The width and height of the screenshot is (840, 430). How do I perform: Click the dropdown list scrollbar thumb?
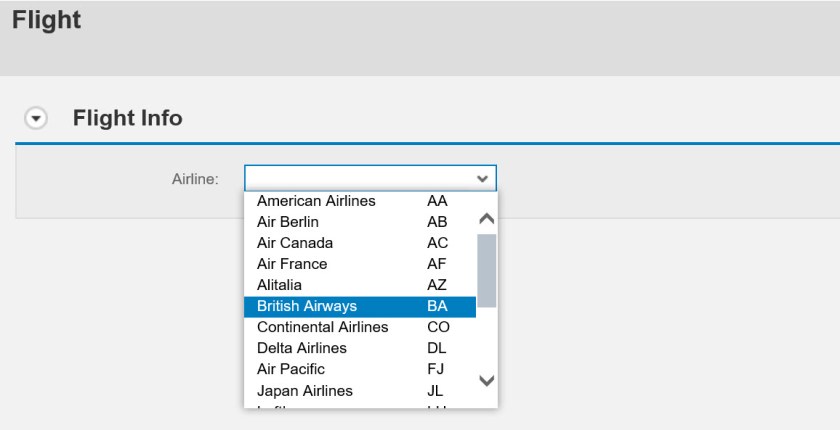(x=487, y=270)
